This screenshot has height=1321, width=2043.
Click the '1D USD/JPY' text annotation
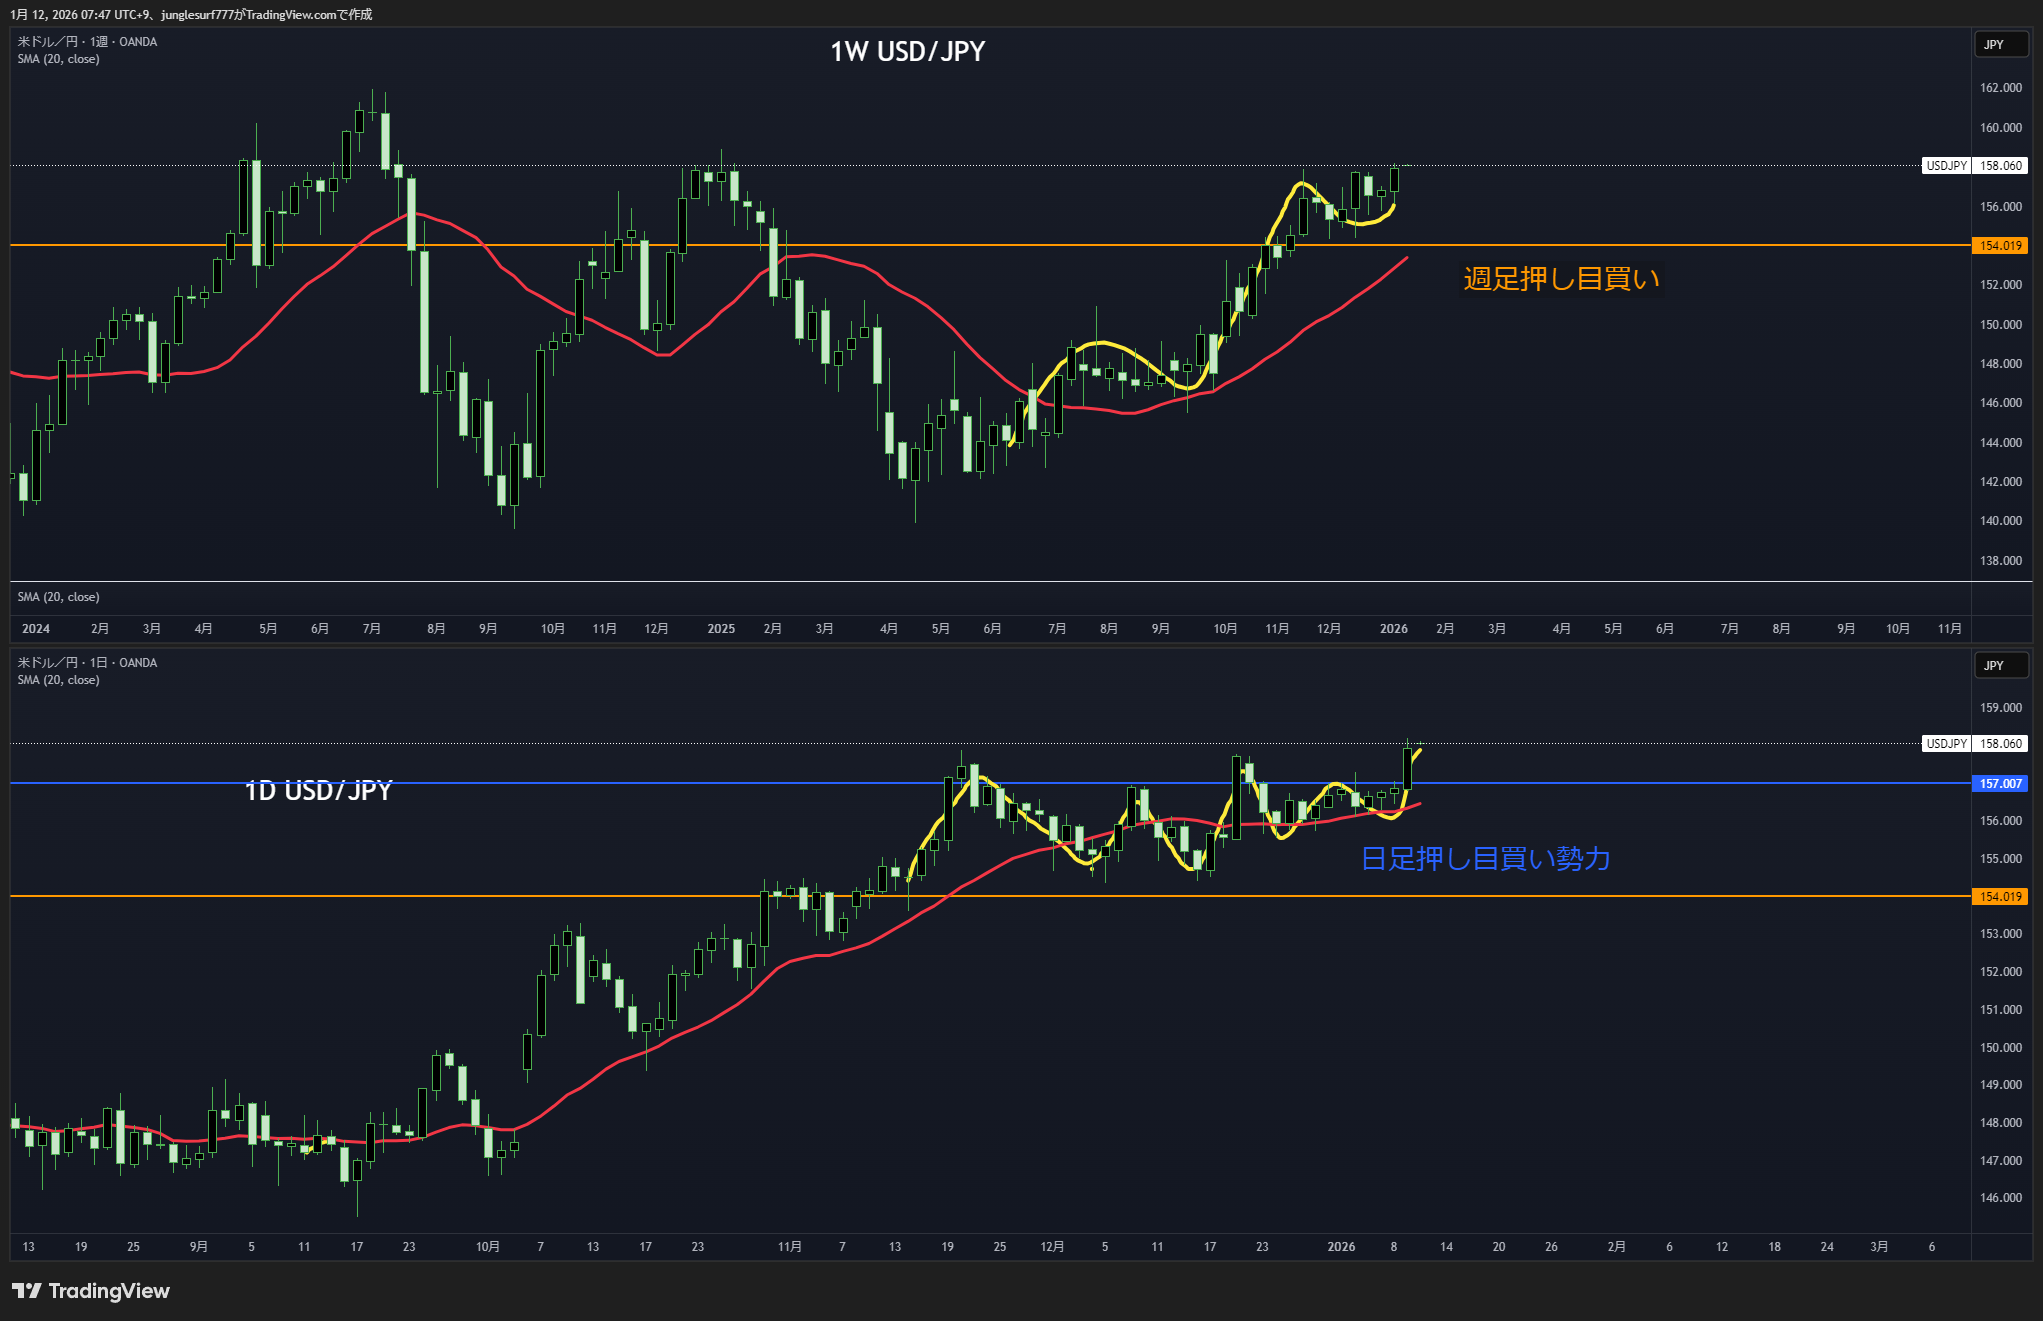point(318,791)
